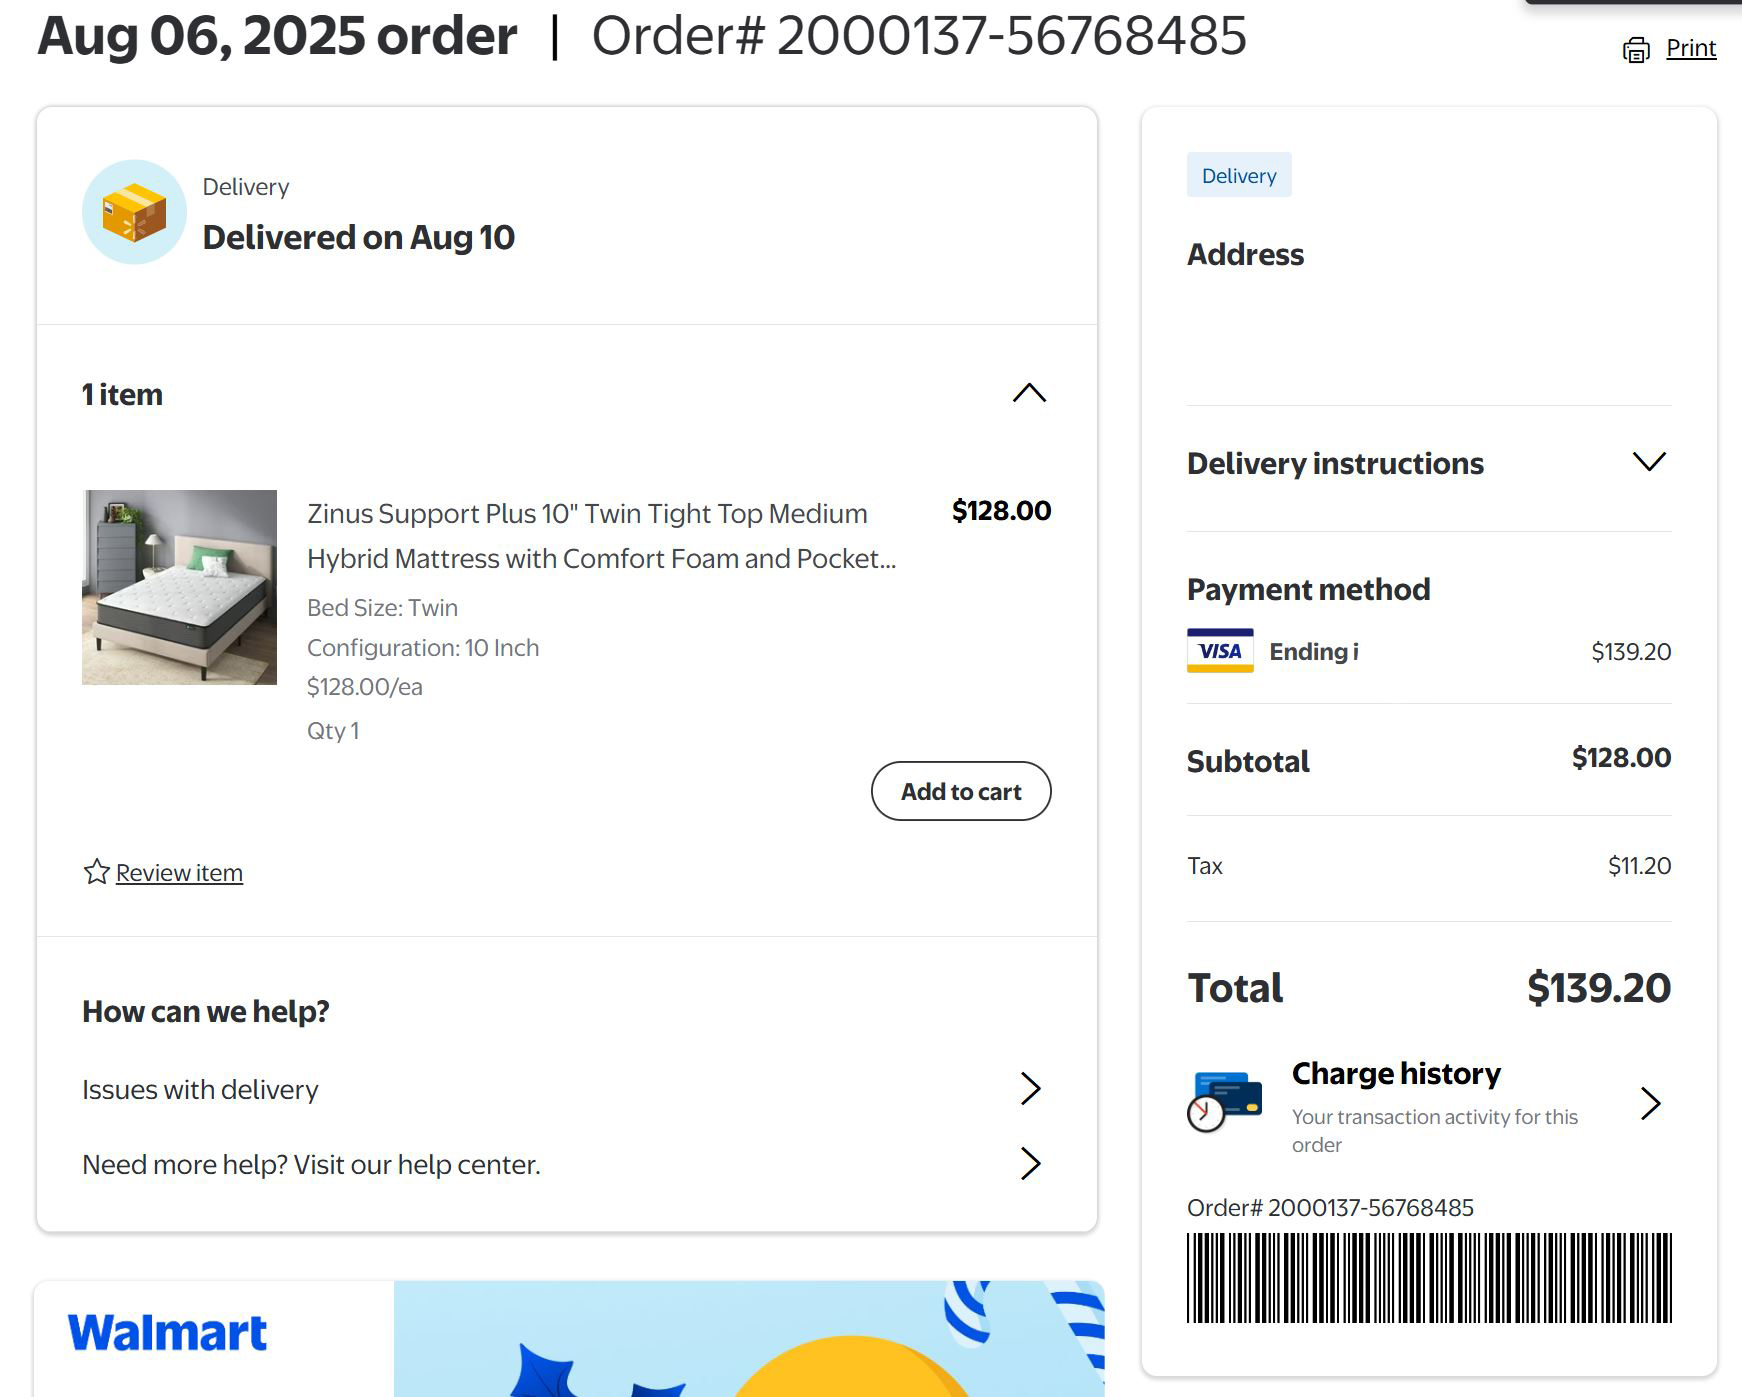This screenshot has width=1742, height=1397.
Task: Click the order barcode image
Action: (1429, 1278)
